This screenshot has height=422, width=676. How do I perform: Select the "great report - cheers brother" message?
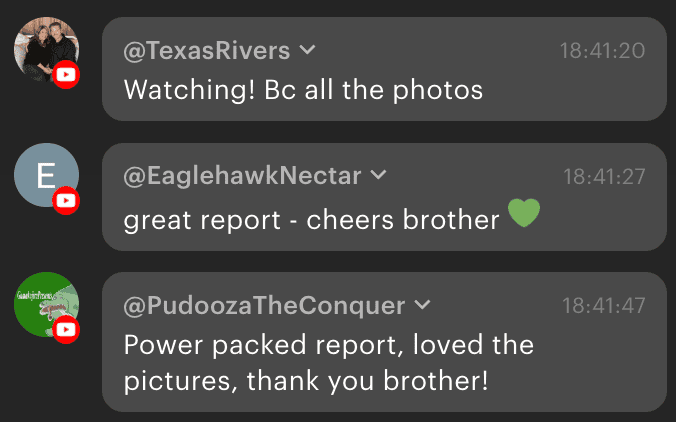point(311,219)
